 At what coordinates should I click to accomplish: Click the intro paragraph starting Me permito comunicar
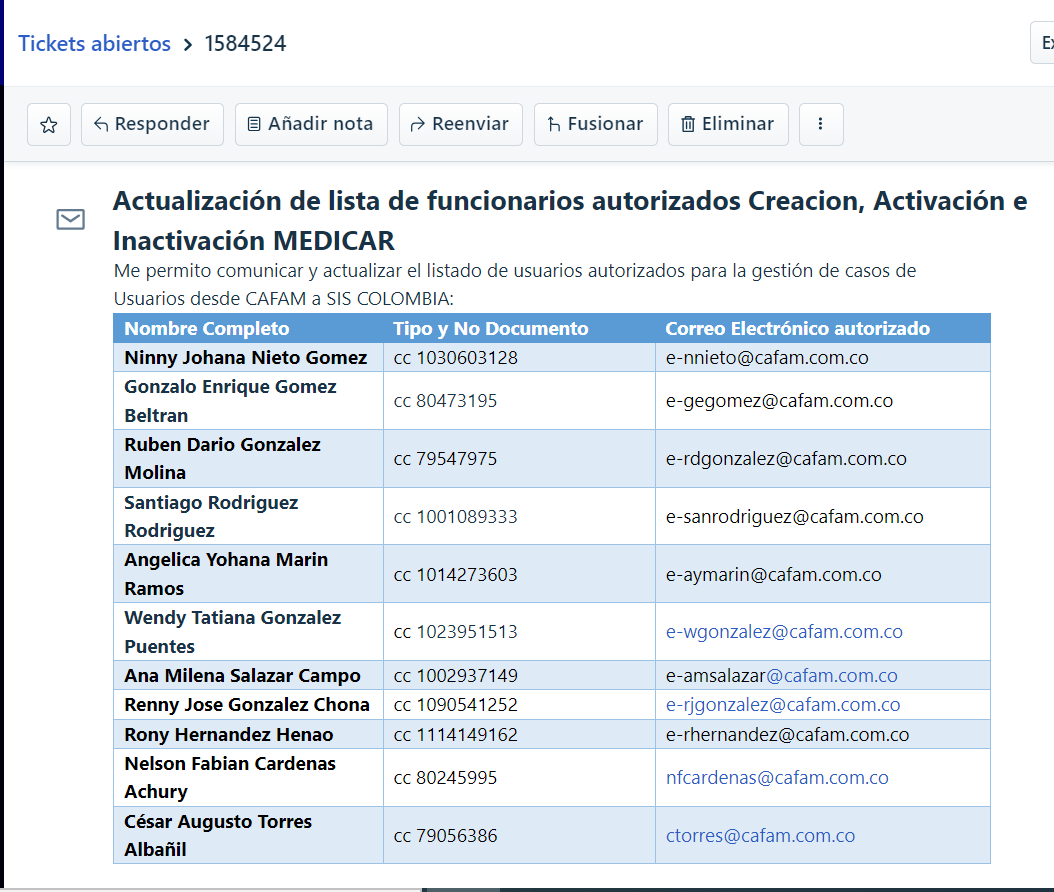[514, 284]
